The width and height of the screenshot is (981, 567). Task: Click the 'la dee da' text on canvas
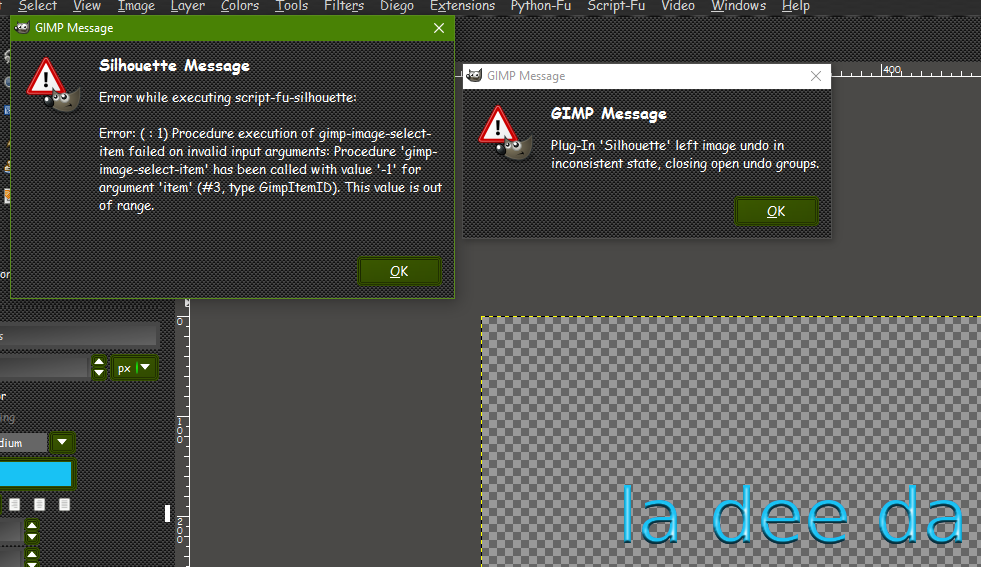(792, 516)
